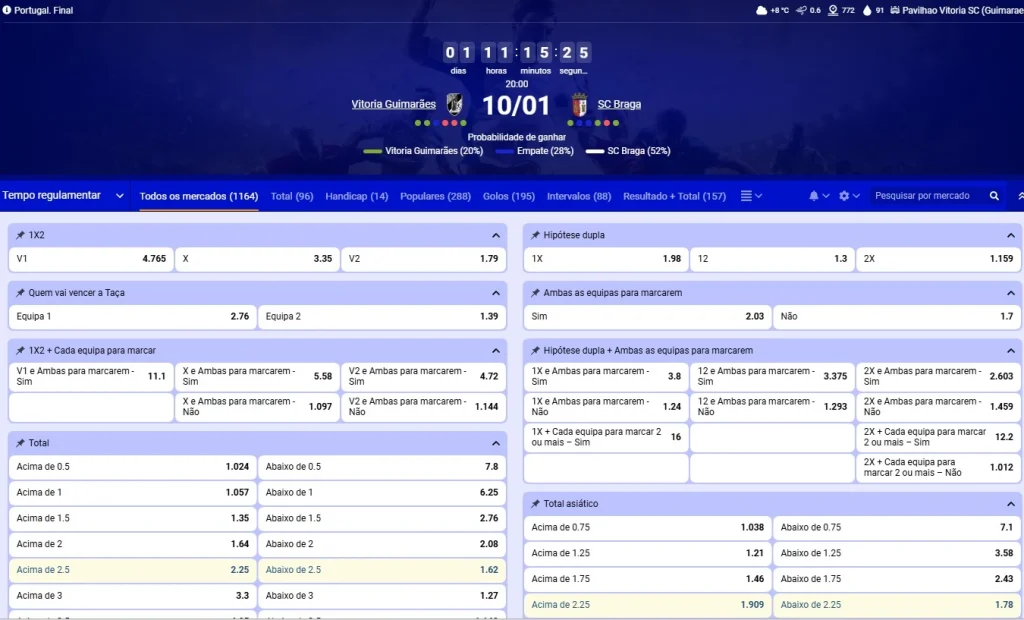1024x620 pixels.
Task: Bet on Equipa 1 at 2.76
Action: (x=133, y=316)
